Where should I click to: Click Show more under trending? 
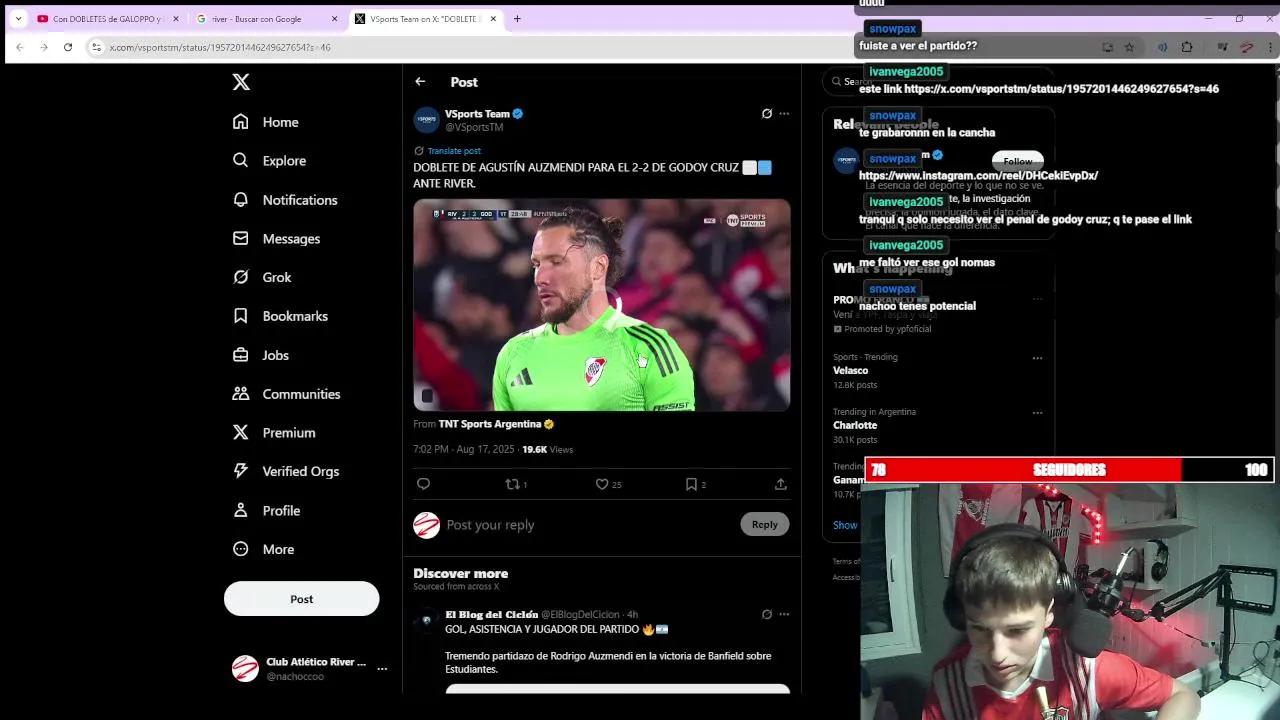pos(845,525)
